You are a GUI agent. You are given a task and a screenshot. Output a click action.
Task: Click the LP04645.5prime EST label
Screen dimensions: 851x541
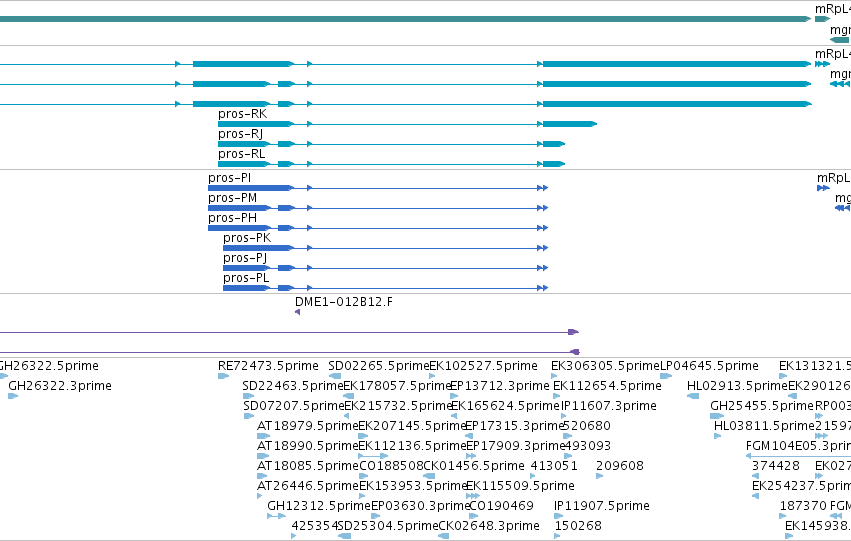pyautogui.click(x=709, y=366)
